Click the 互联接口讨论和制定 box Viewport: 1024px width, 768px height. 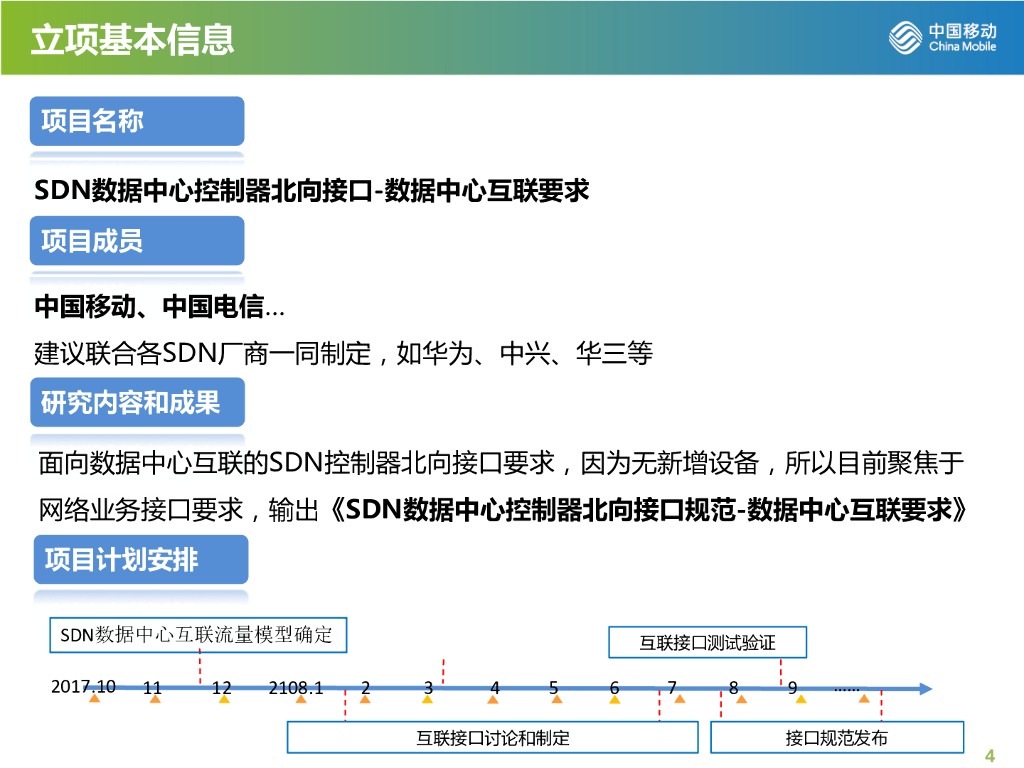(493, 738)
